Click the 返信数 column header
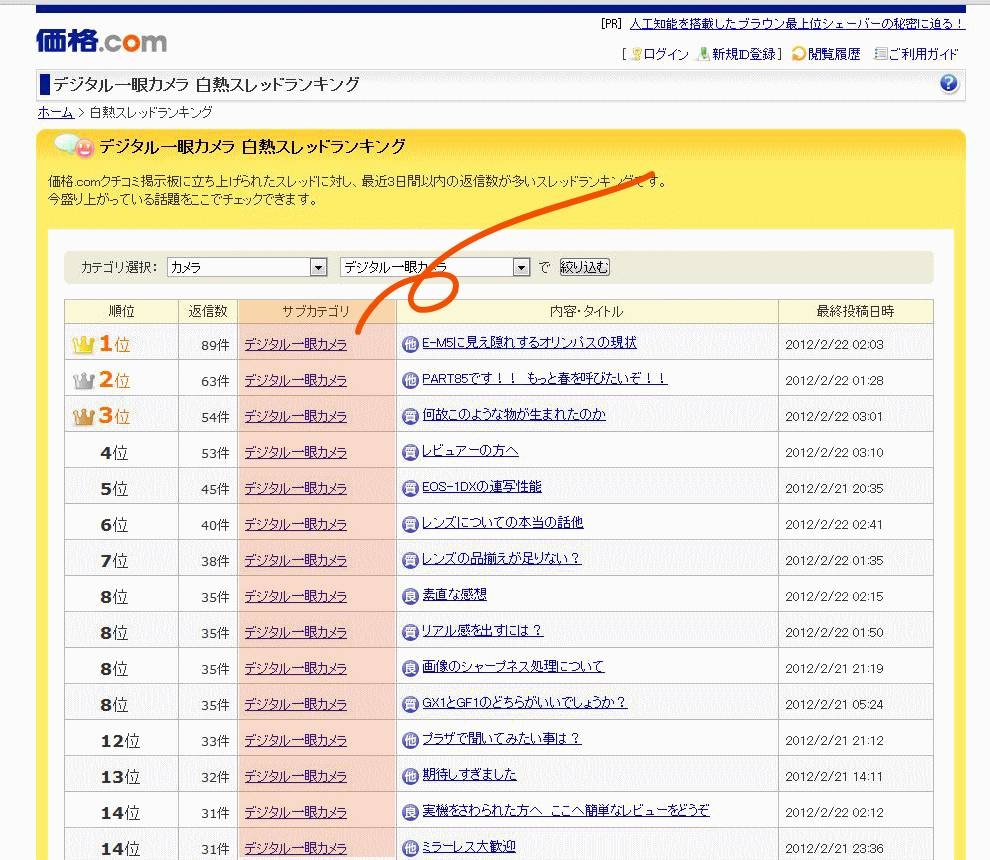This screenshot has height=860, width=990. click(x=208, y=311)
